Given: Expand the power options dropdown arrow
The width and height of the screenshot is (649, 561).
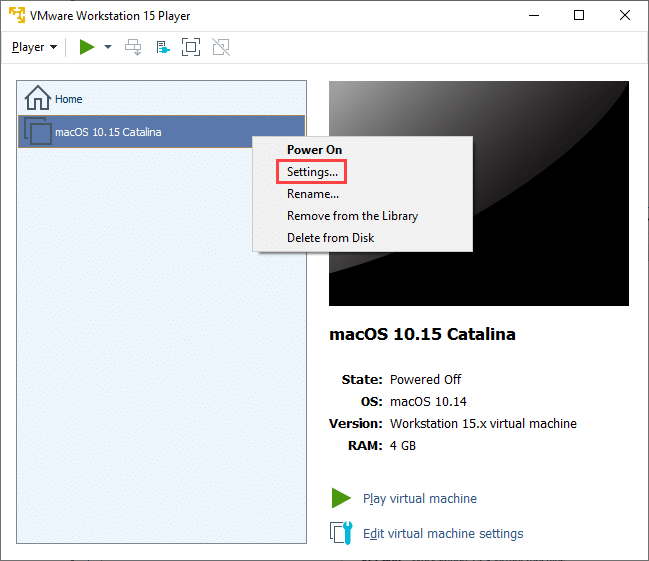Looking at the screenshot, I should coord(108,47).
